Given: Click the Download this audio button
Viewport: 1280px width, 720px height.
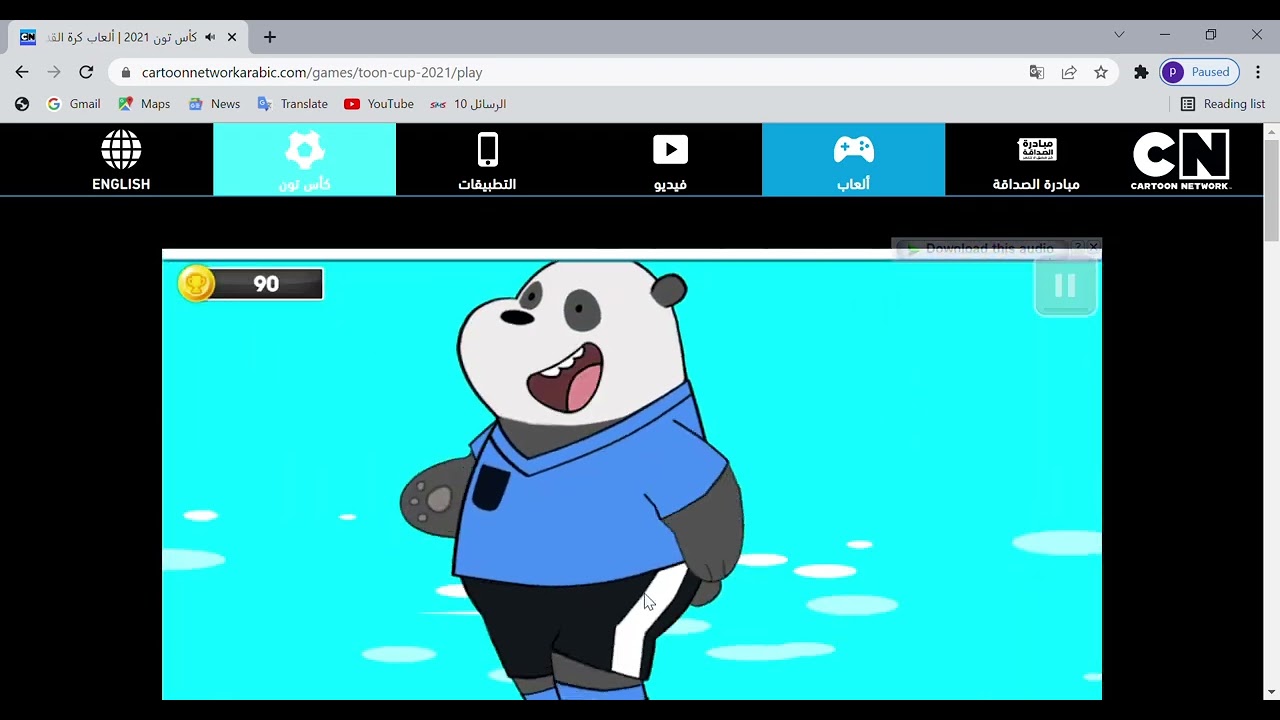Looking at the screenshot, I should (980, 249).
